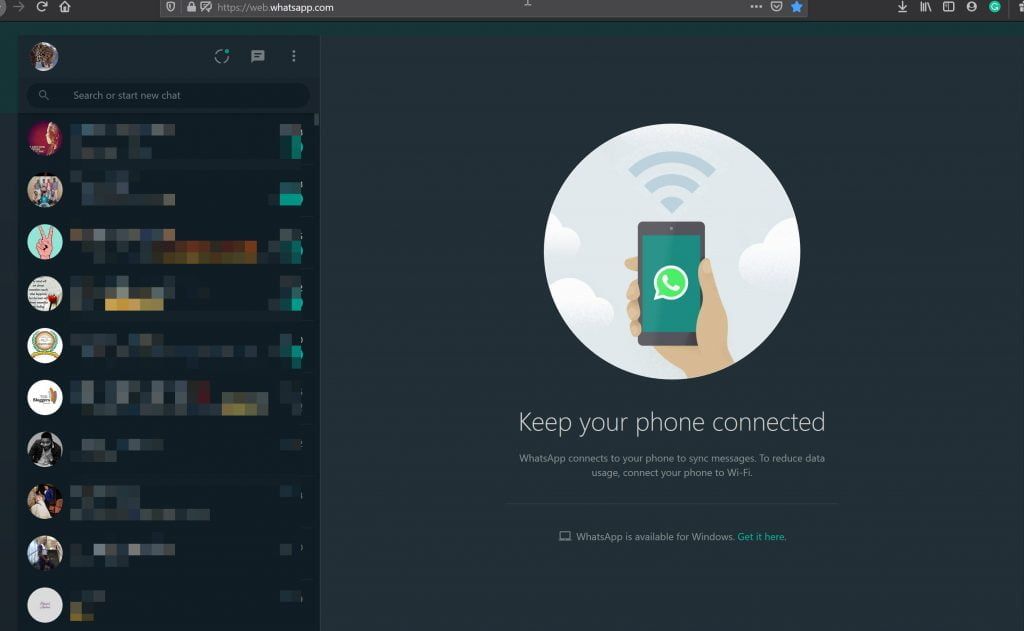Go to the browser Home page
Screen dimensions: 1024x631
click(65, 7)
